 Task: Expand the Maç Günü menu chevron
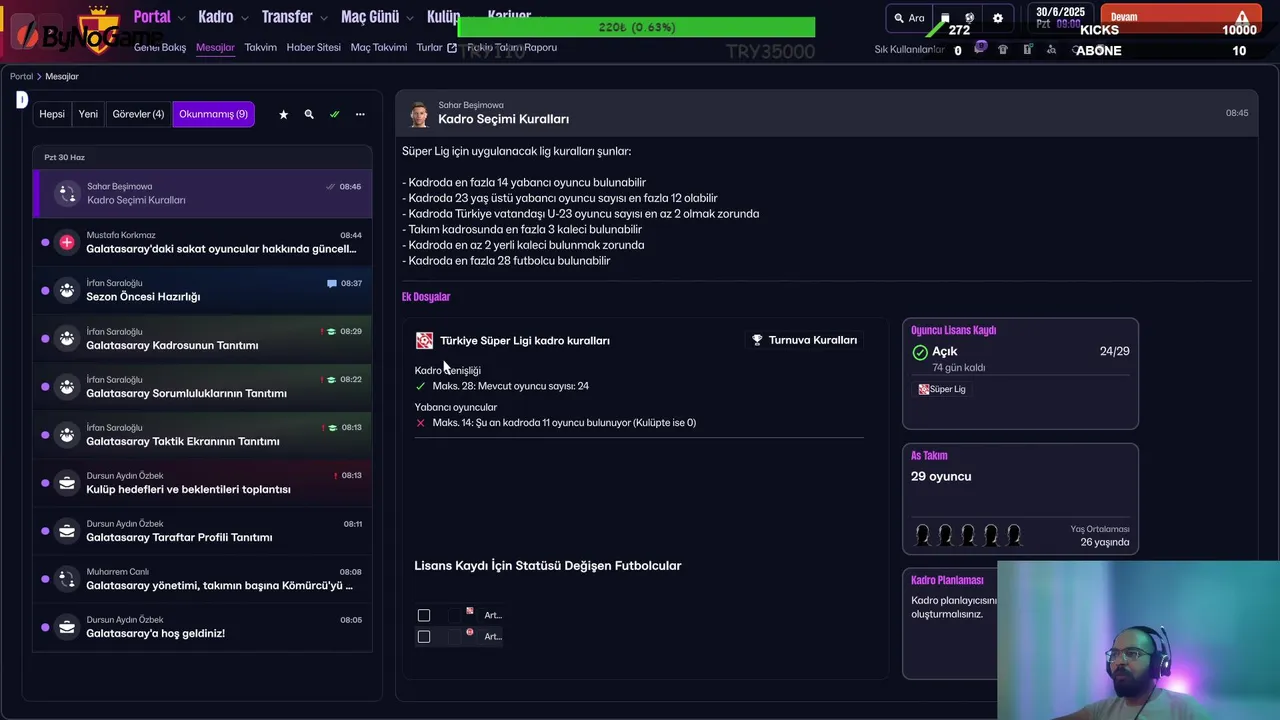click(410, 18)
